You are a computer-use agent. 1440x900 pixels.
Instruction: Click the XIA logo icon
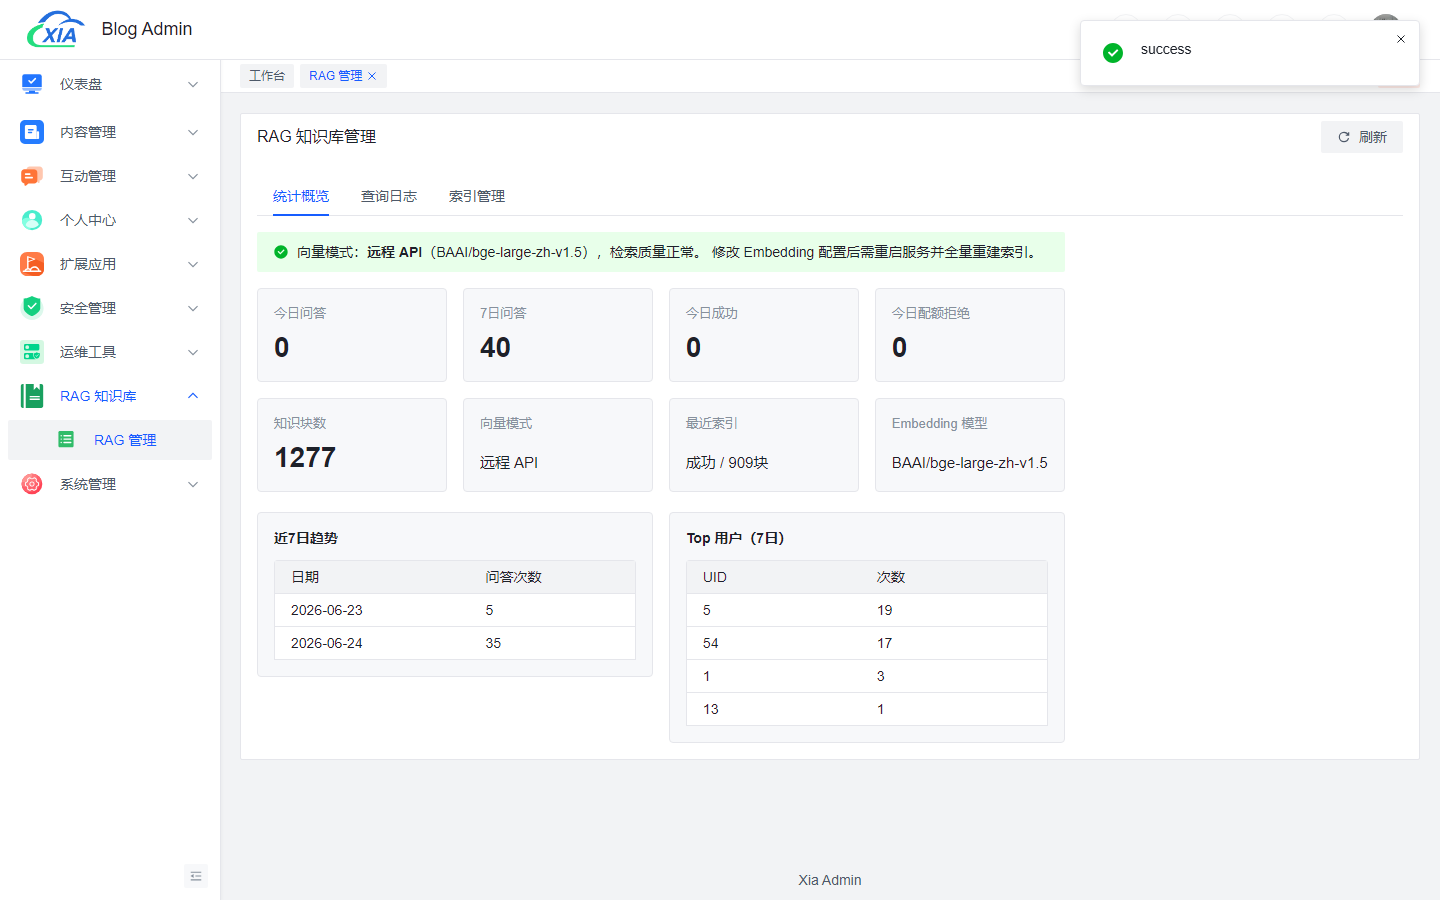(x=55, y=30)
